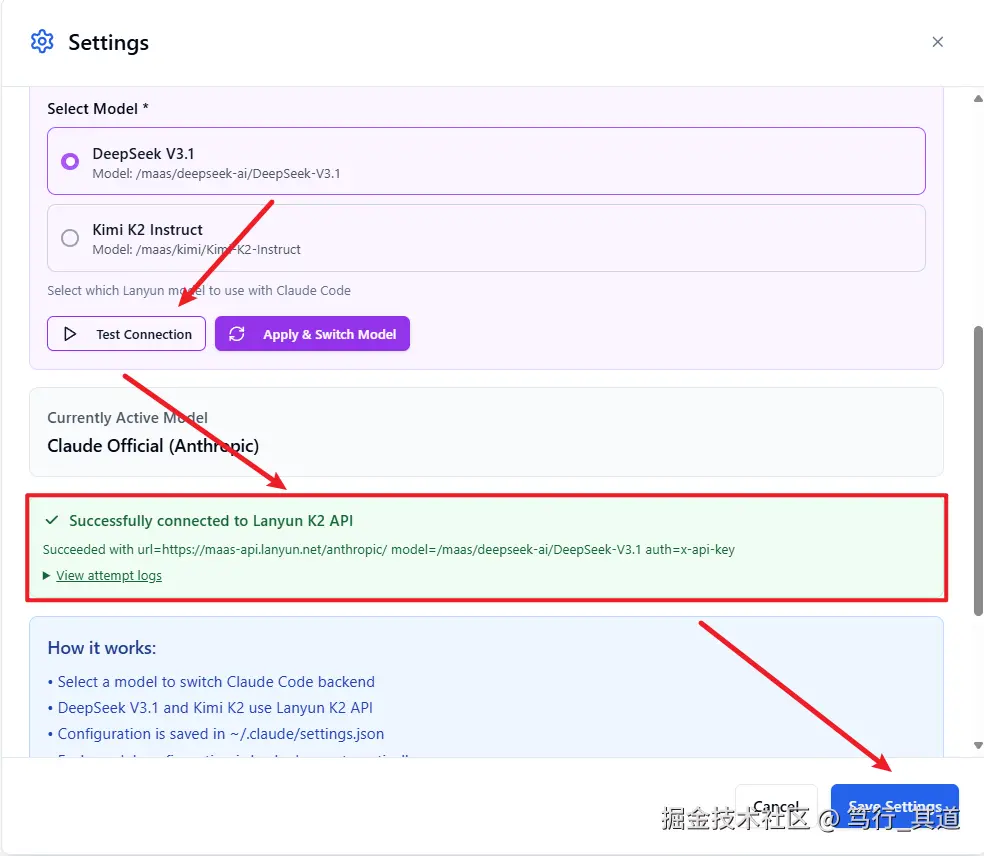
Task: Click the Save Settings button
Action: [894, 806]
